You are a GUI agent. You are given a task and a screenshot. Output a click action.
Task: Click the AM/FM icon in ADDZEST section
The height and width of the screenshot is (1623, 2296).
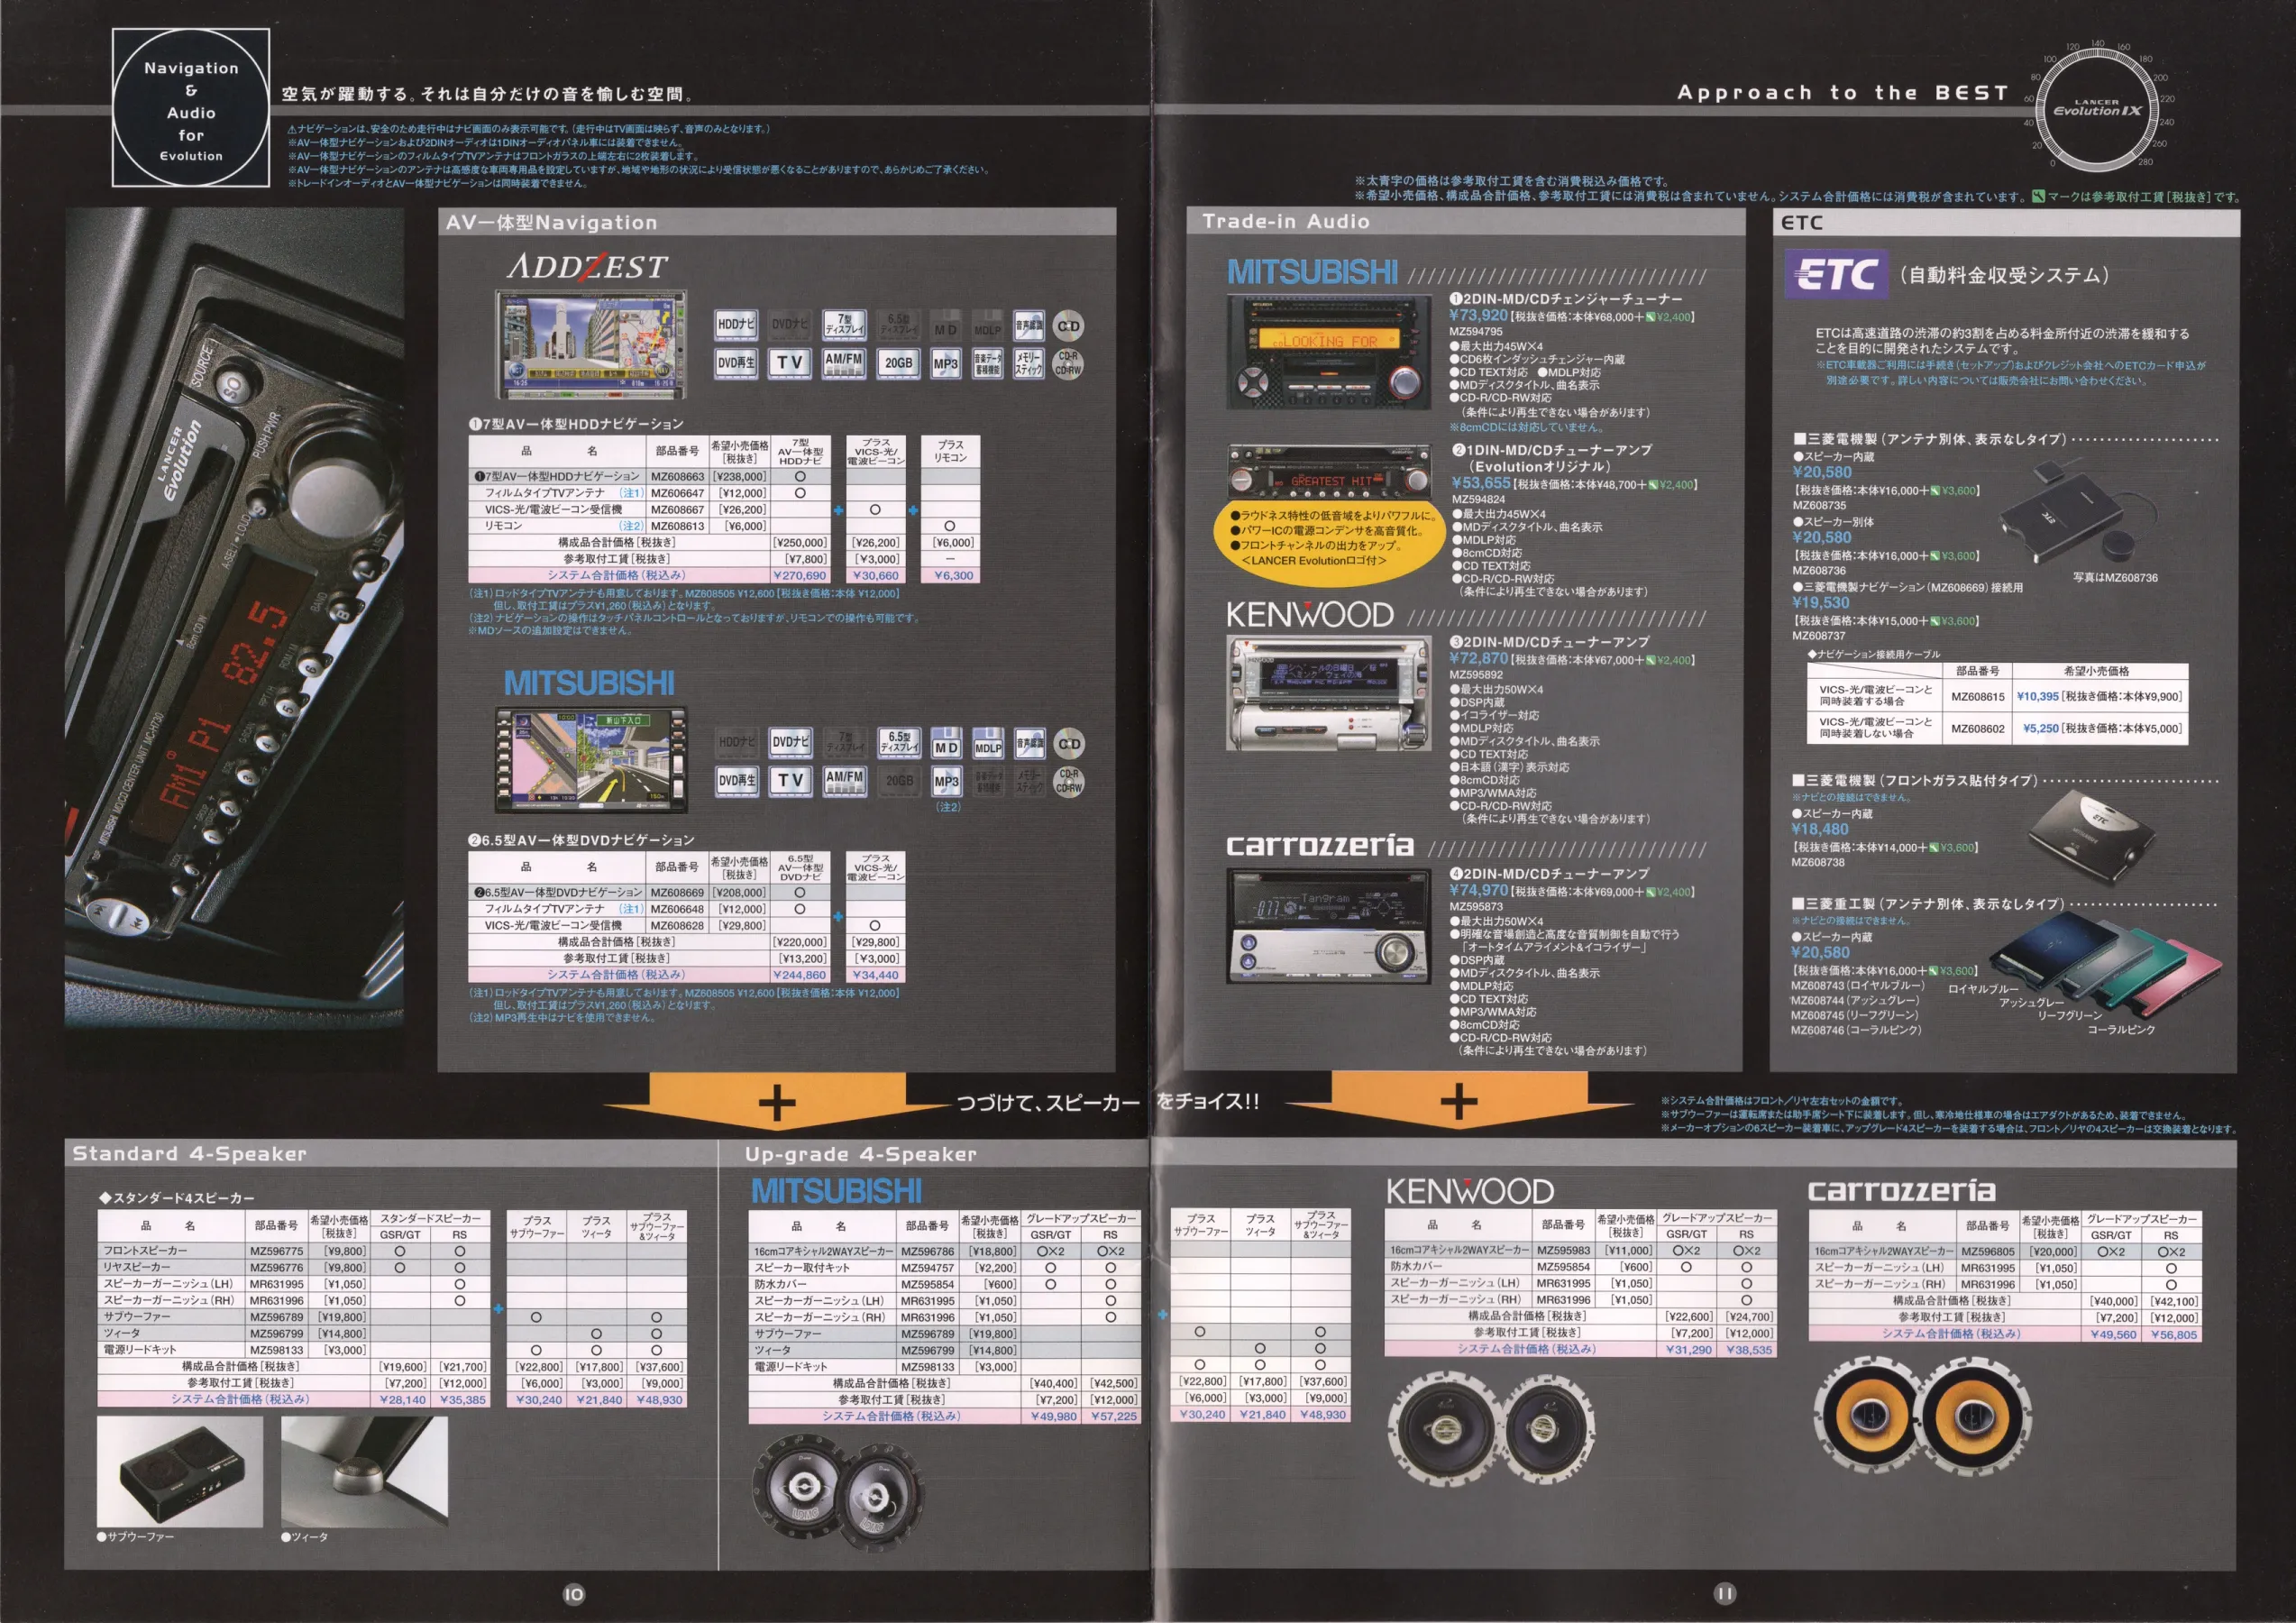point(844,363)
